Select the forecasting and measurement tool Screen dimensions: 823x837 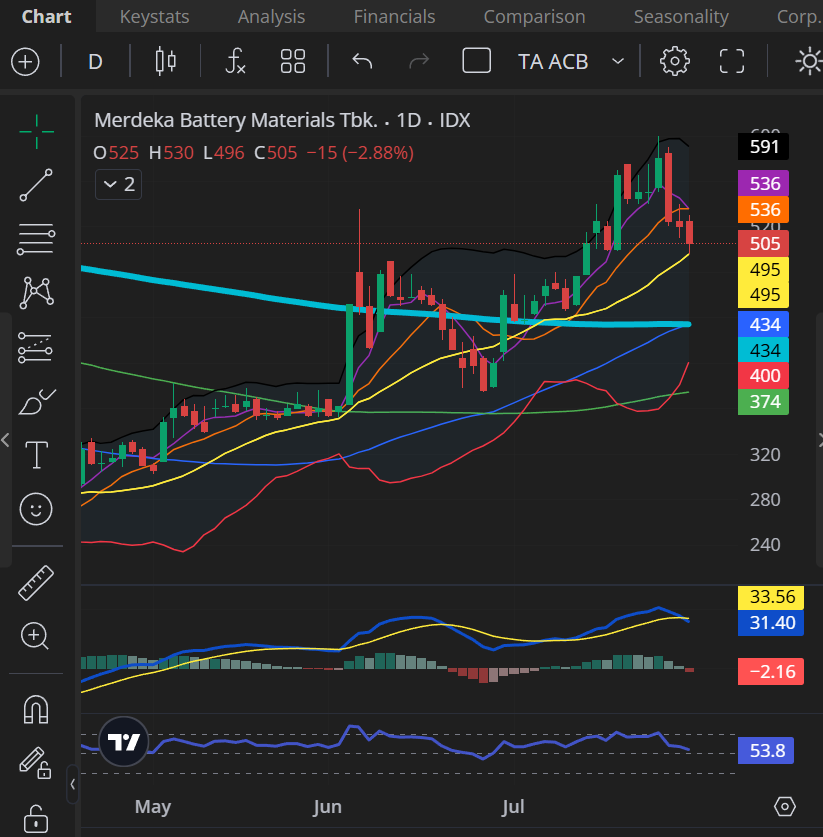[36, 348]
